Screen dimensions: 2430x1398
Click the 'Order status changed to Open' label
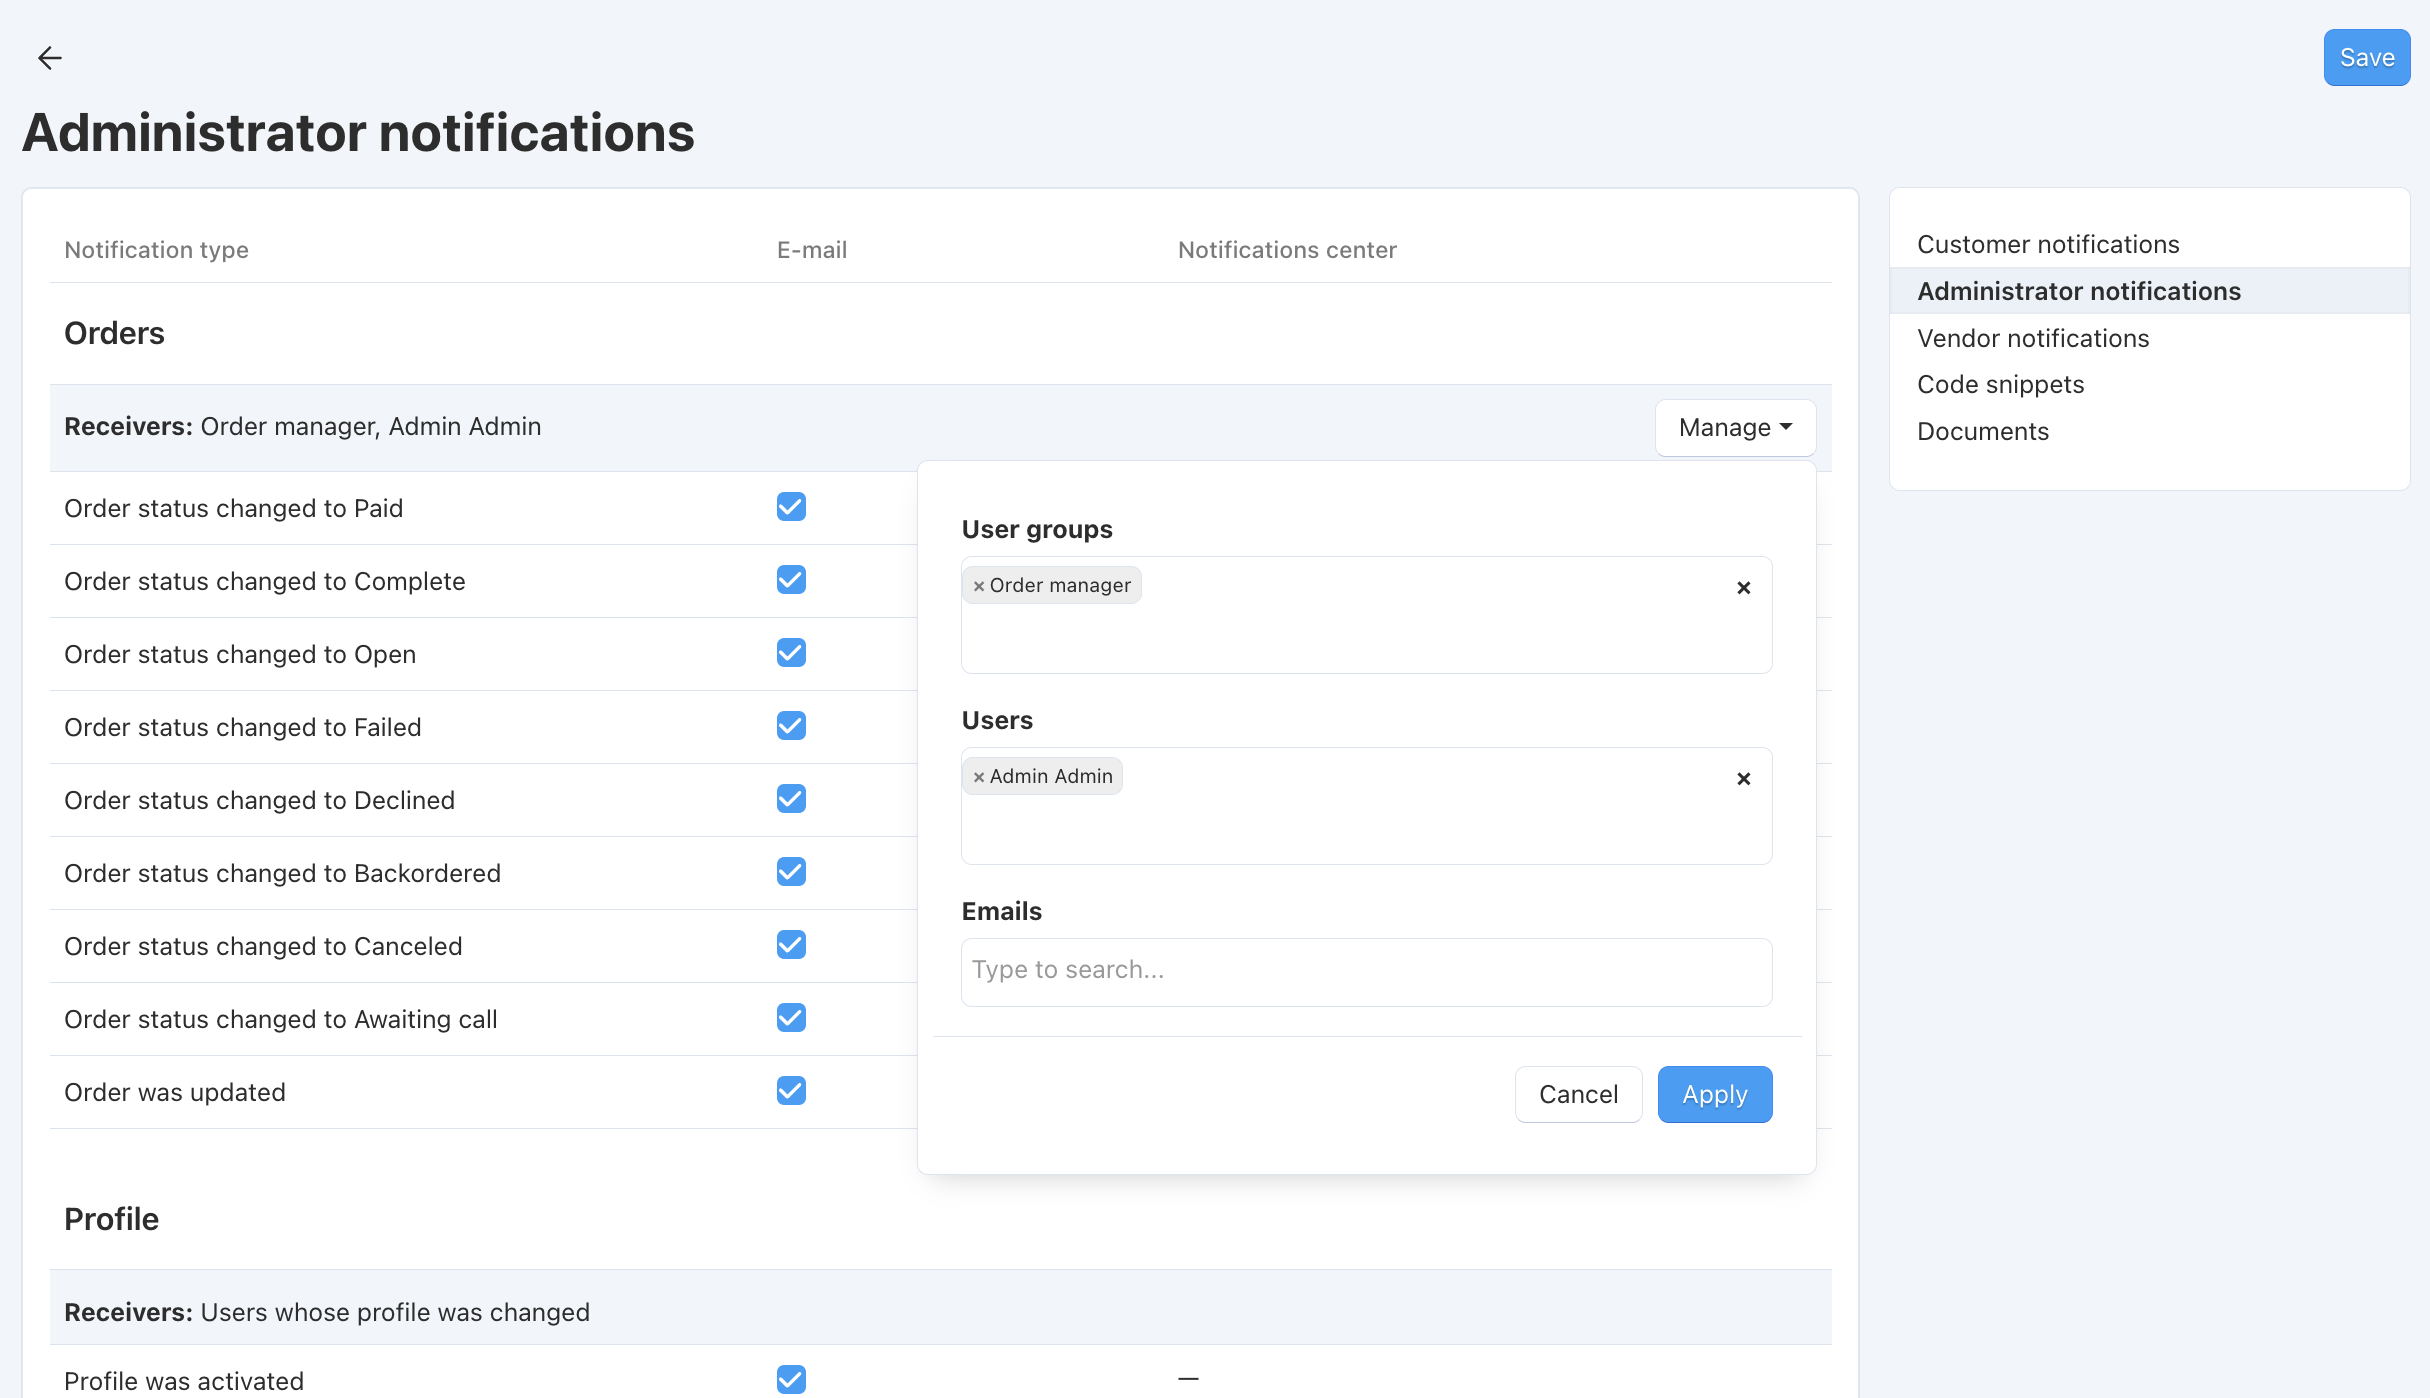point(240,654)
